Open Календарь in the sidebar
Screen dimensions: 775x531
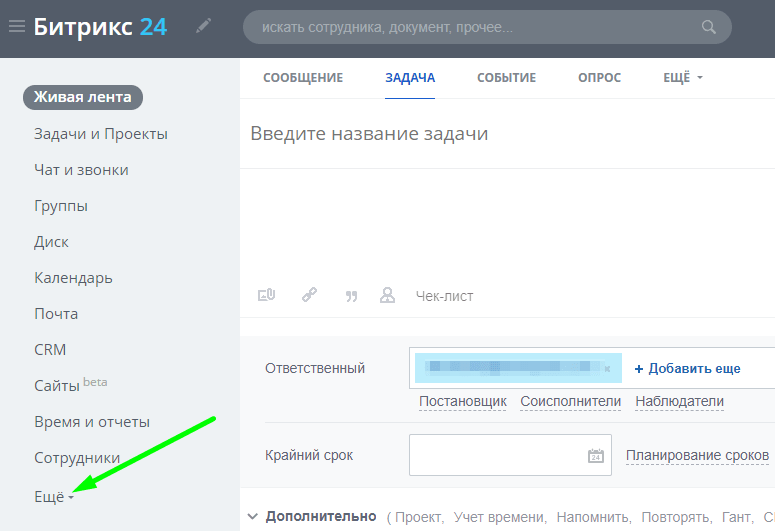[x=73, y=278]
